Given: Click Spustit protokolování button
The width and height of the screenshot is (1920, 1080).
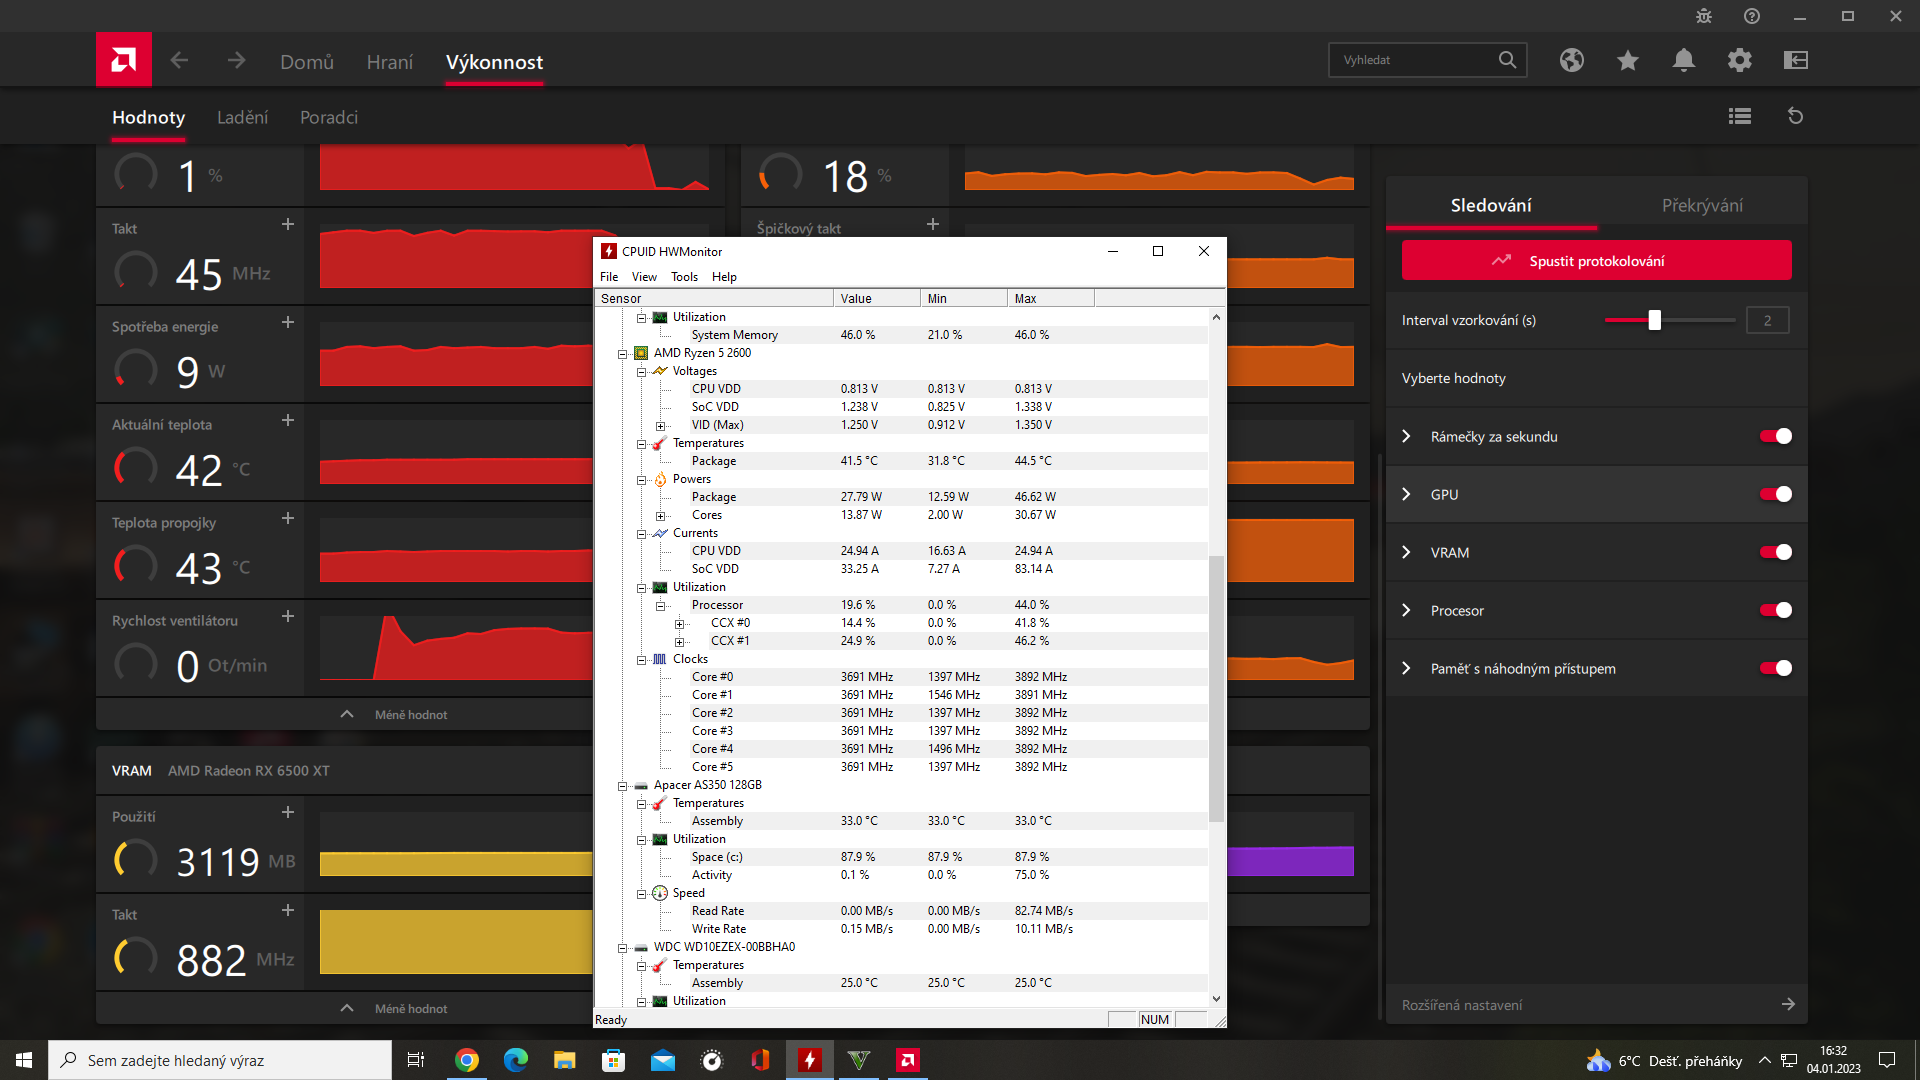Looking at the screenshot, I should pyautogui.click(x=1596, y=261).
